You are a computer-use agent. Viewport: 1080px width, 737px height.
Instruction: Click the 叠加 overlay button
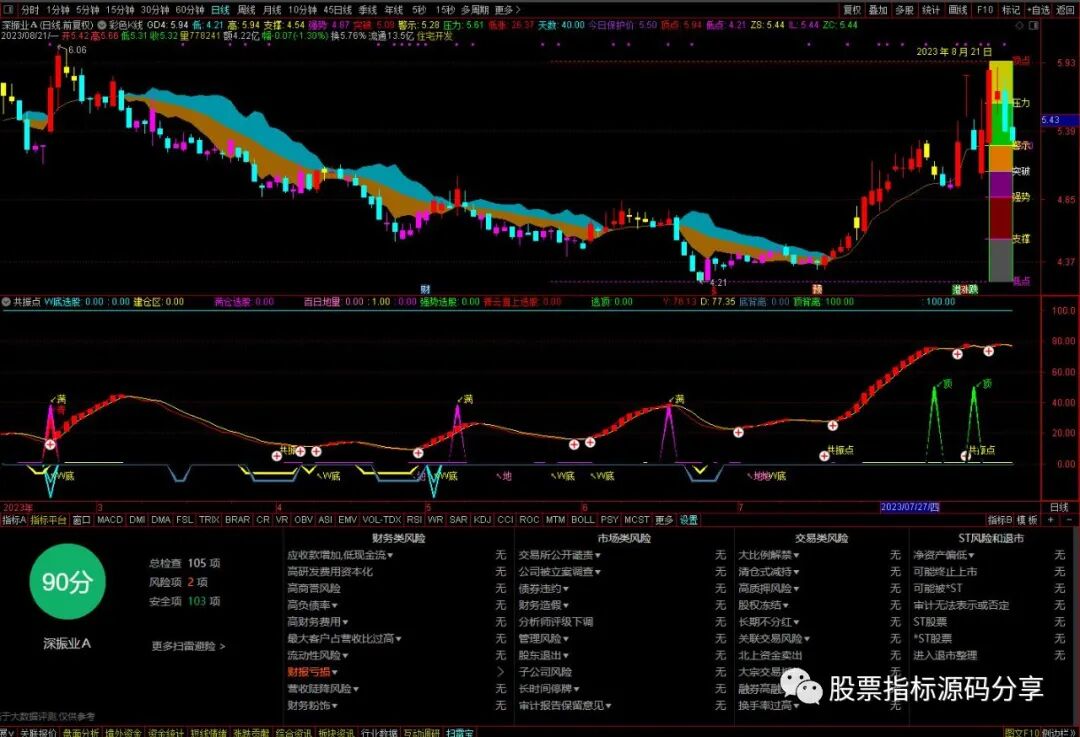click(878, 10)
